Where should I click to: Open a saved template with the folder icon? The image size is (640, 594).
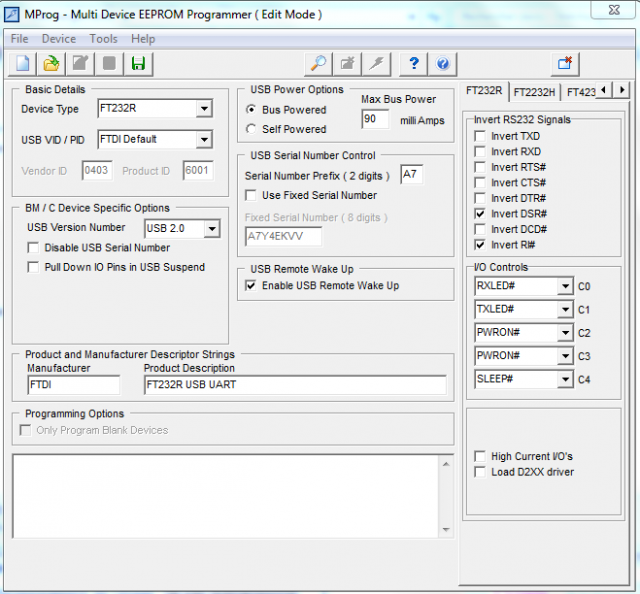(x=51, y=64)
